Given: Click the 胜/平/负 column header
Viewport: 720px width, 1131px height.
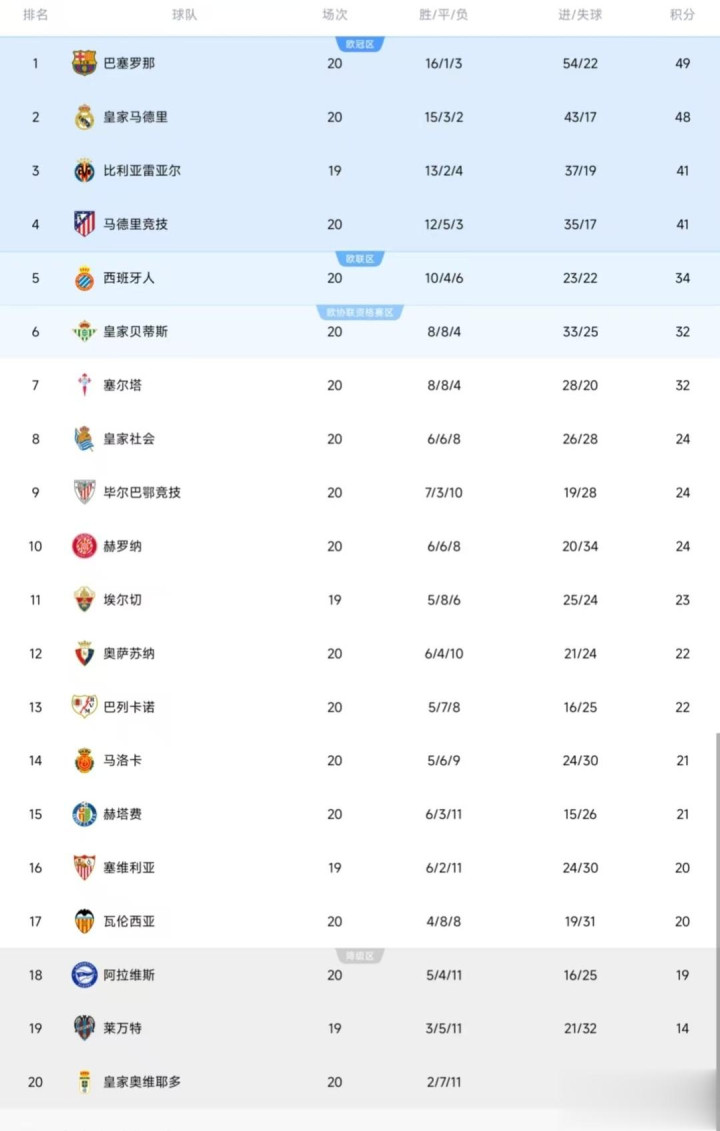Looking at the screenshot, I should tap(444, 15).
